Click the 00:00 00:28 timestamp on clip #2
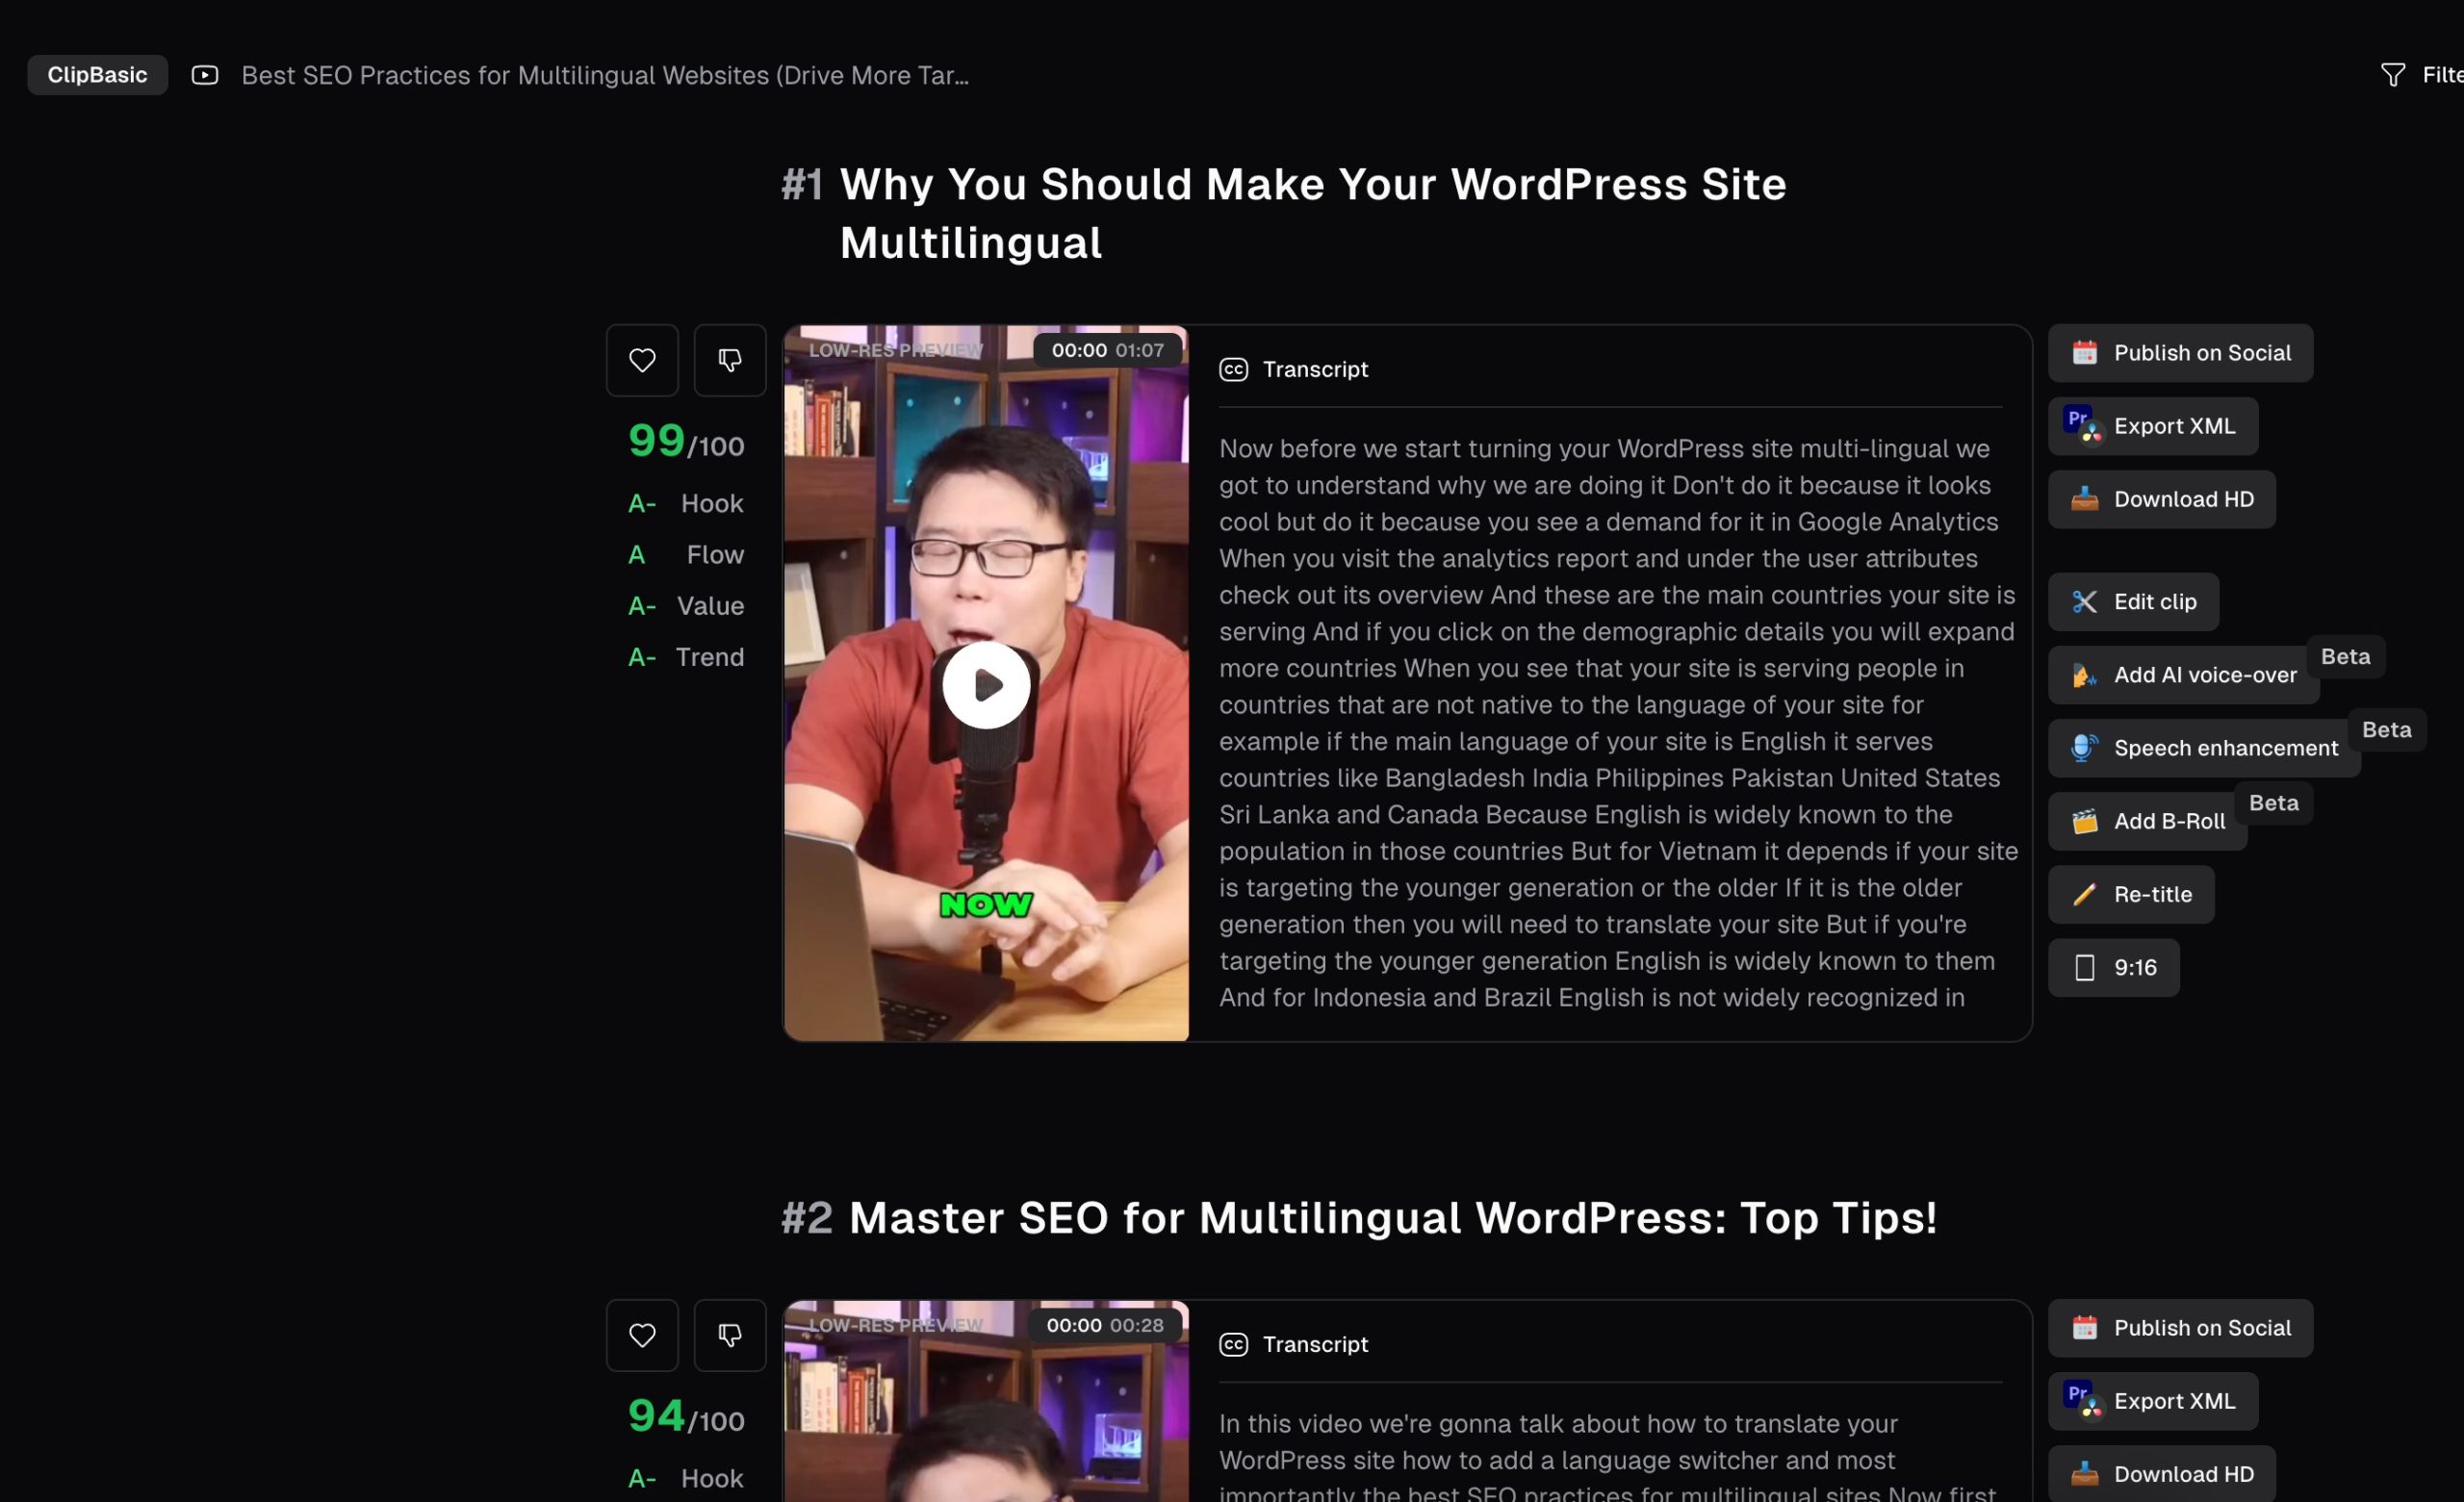Viewport: 2464px width, 1502px height. point(1105,1325)
